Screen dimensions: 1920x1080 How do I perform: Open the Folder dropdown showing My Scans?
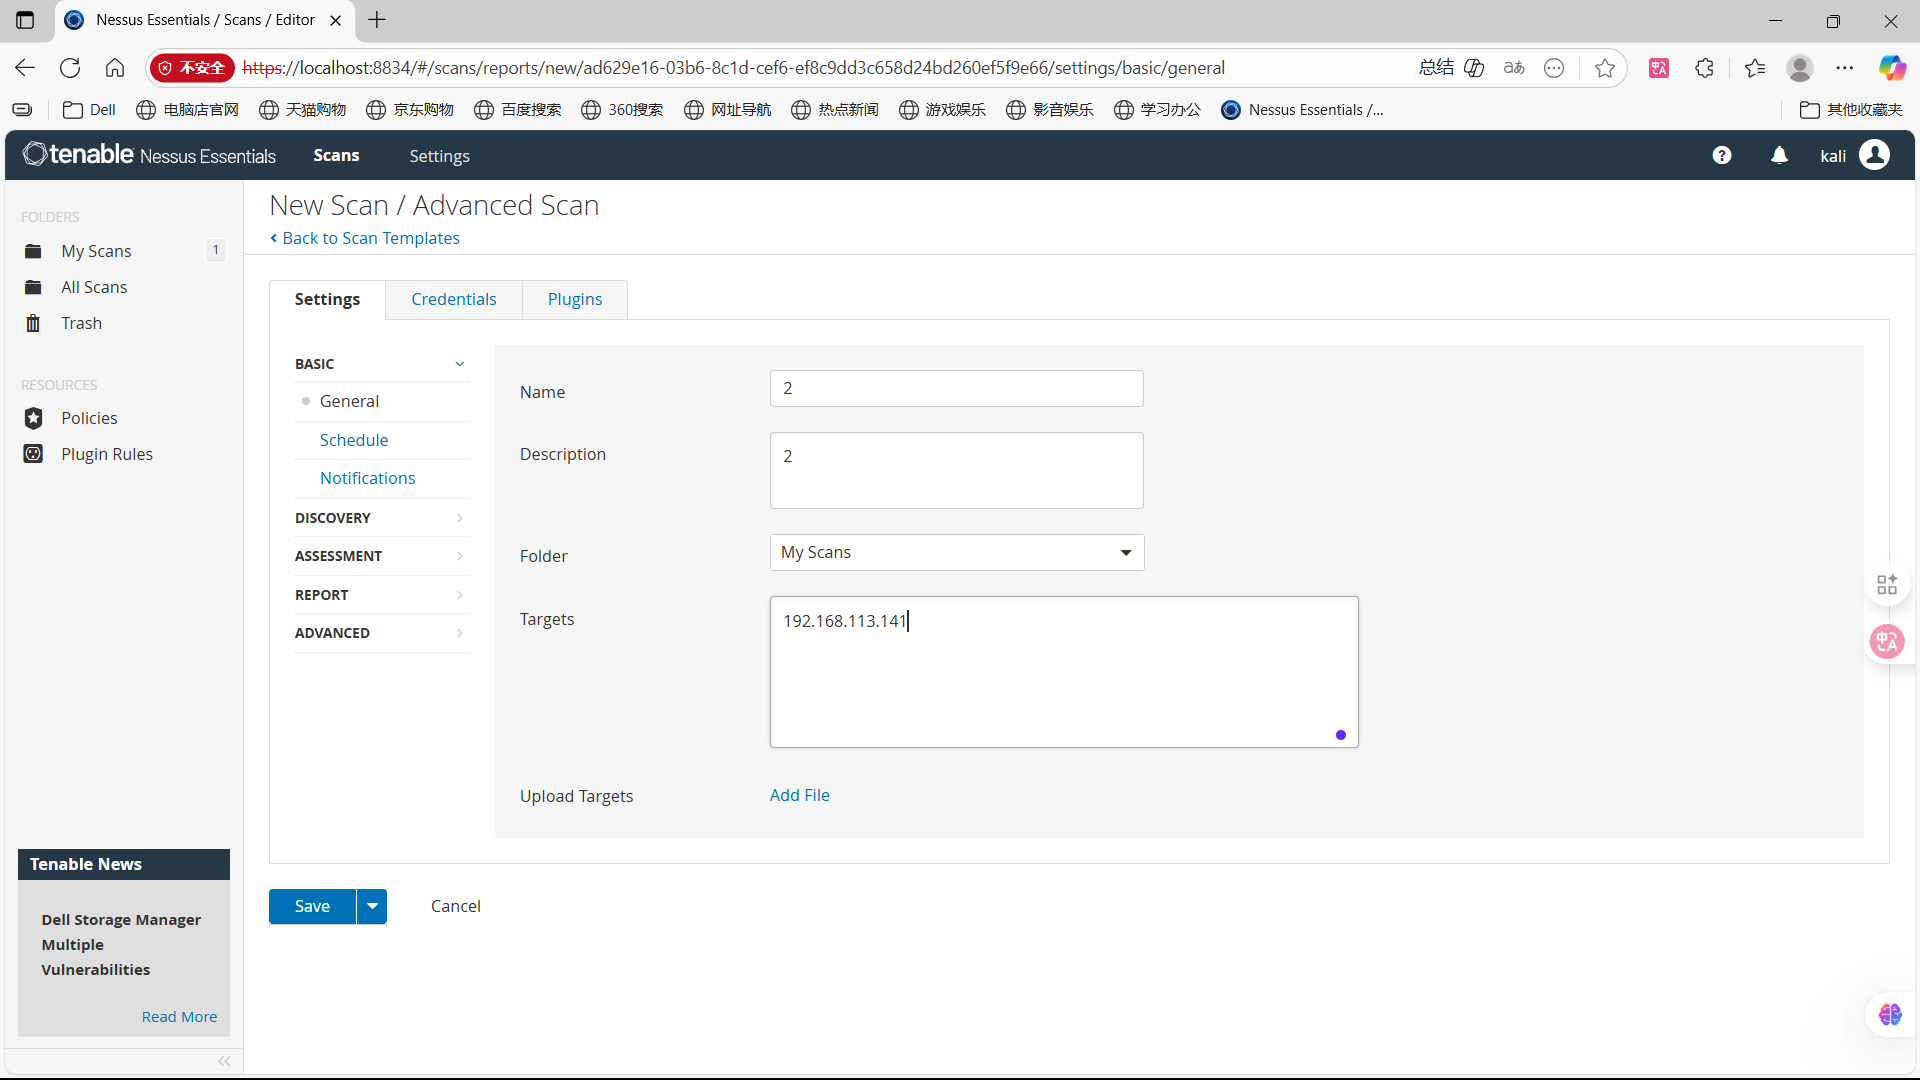coord(956,552)
